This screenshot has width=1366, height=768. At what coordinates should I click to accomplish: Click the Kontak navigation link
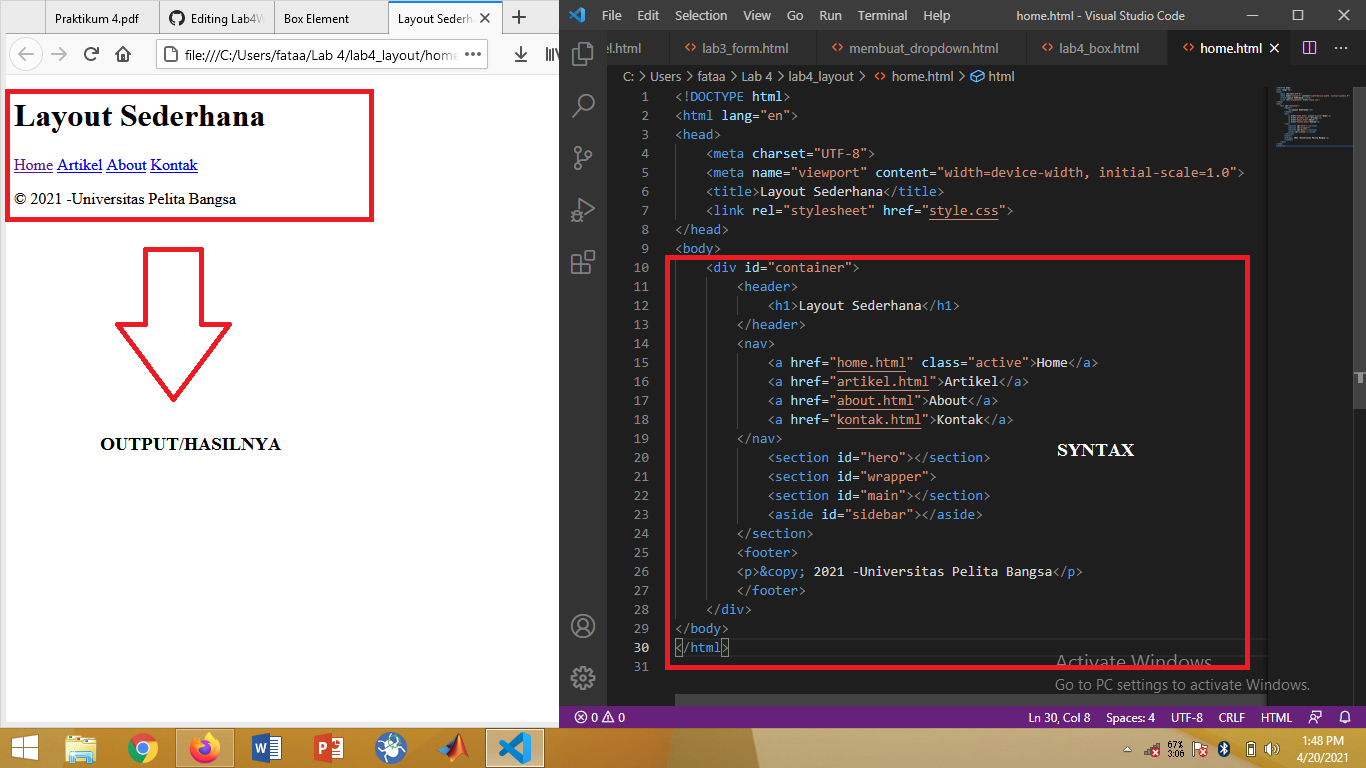[x=174, y=165]
